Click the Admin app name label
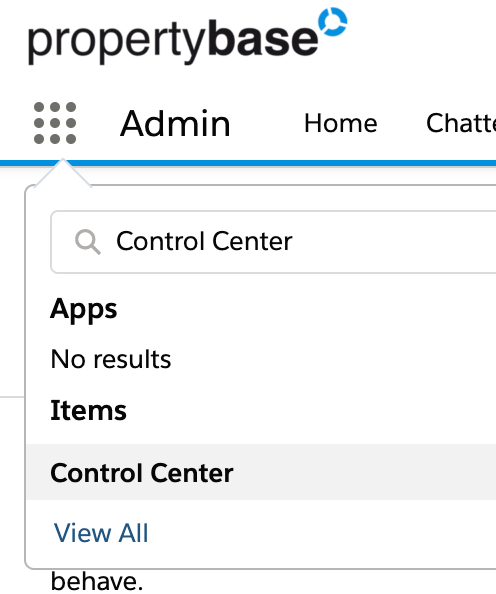The width and height of the screenshot is (496, 594). 175,123
